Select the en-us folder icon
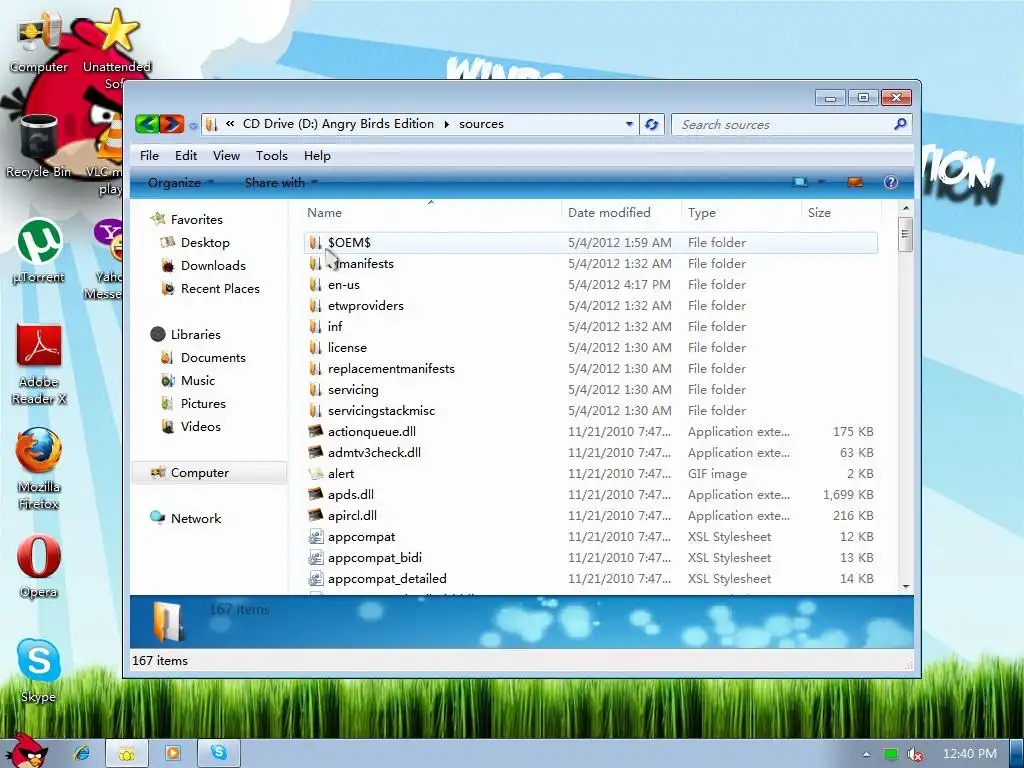 coord(315,285)
